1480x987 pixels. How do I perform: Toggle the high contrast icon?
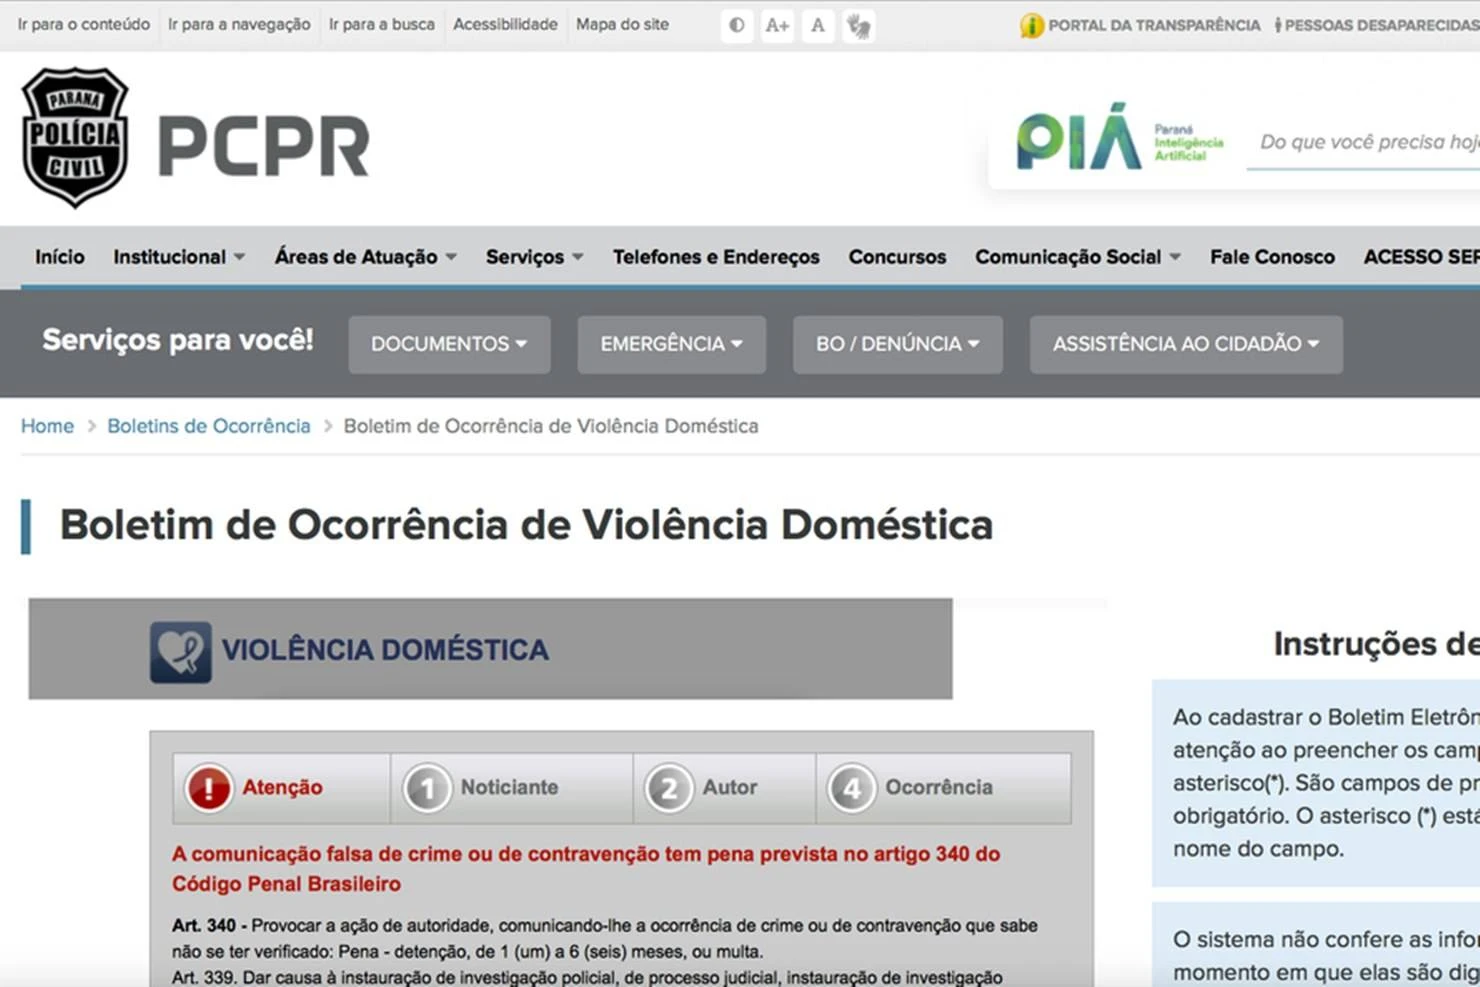point(737,25)
